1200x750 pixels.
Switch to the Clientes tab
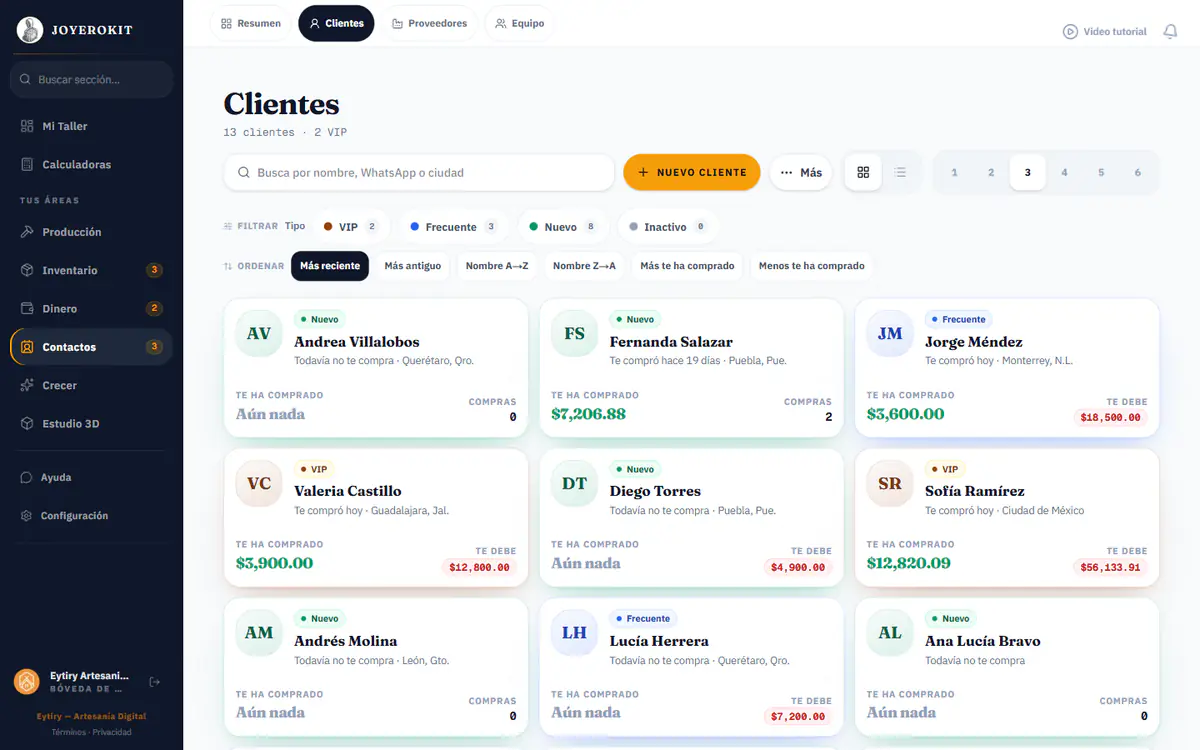[x=336, y=23]
